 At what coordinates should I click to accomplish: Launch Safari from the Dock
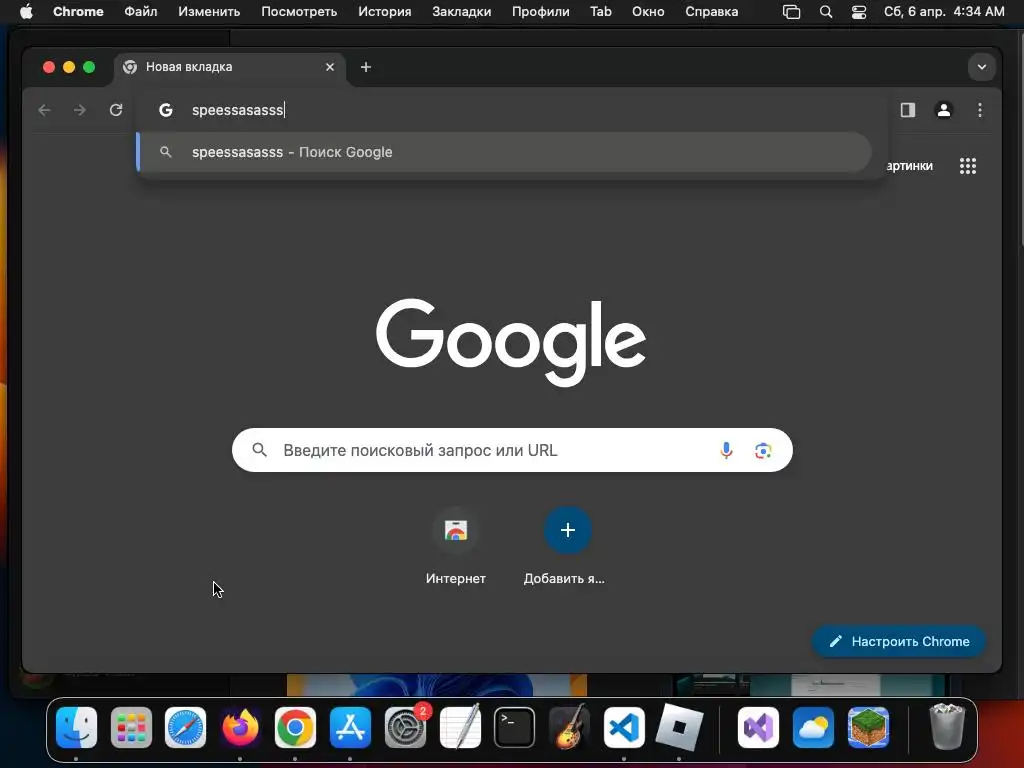pyautogui.click(x=185, y=728)
